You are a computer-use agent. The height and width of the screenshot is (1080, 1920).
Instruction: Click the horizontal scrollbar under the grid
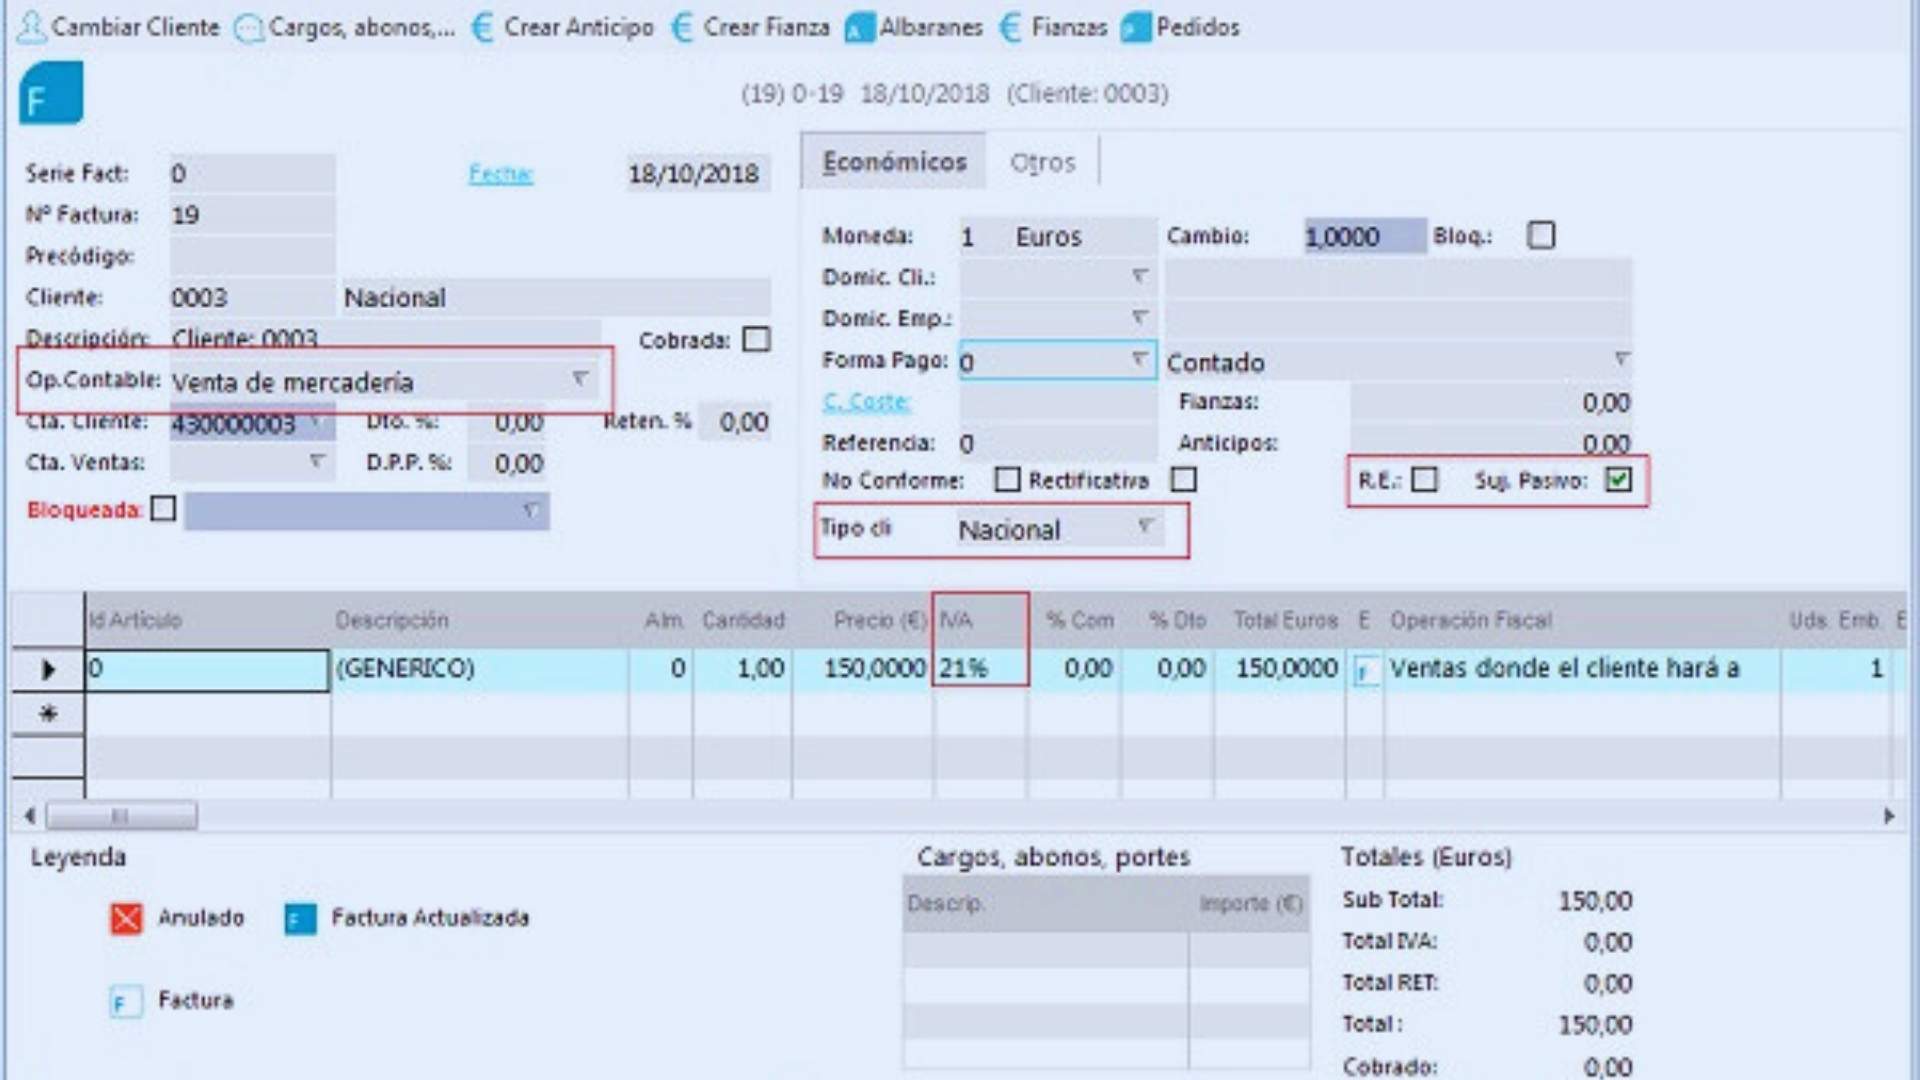[120, 816]
